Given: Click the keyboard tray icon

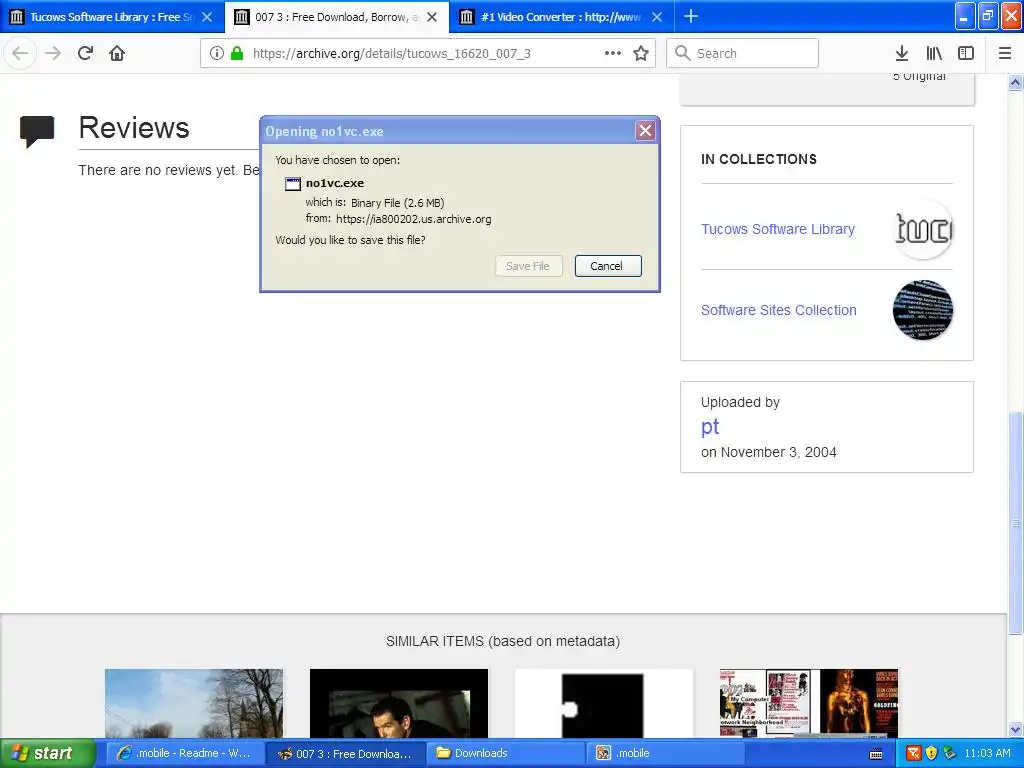Looking at the screenshot, I should tap(876, 754).
